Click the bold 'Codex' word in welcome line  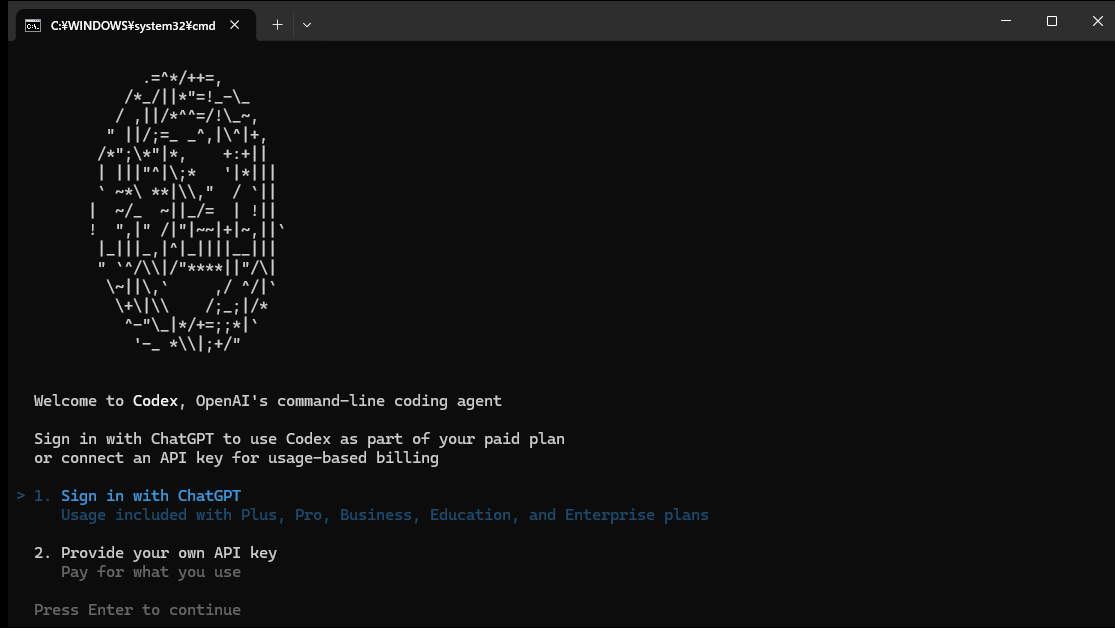(x=155, y=401)
